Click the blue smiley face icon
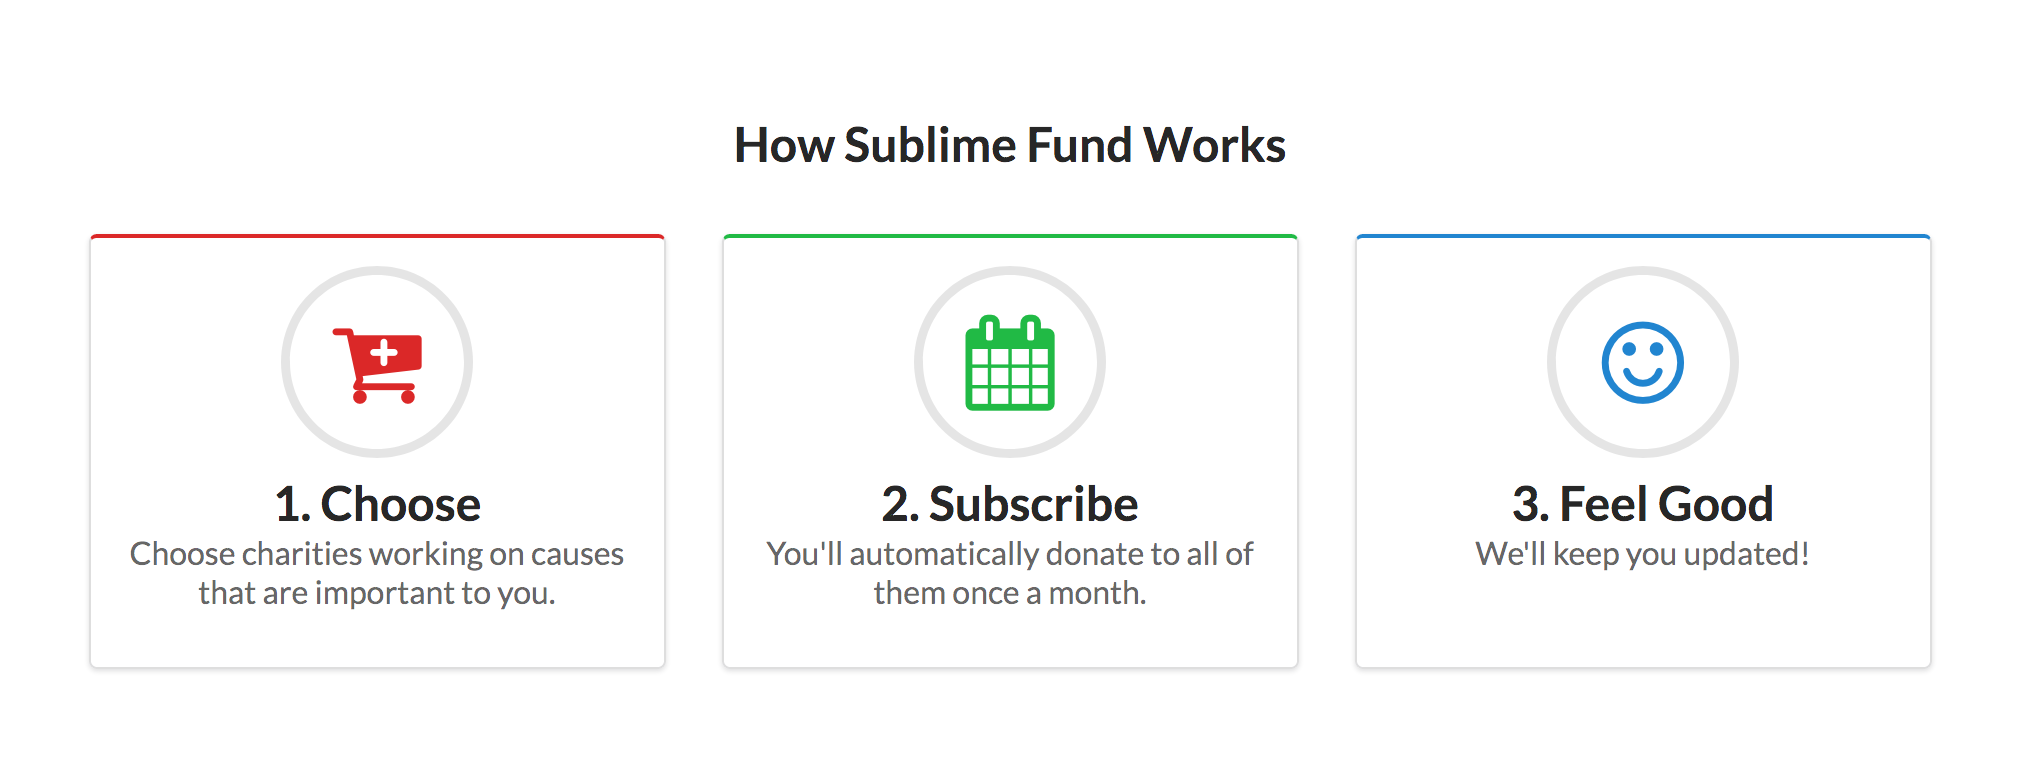 [x=1645, y=363]
